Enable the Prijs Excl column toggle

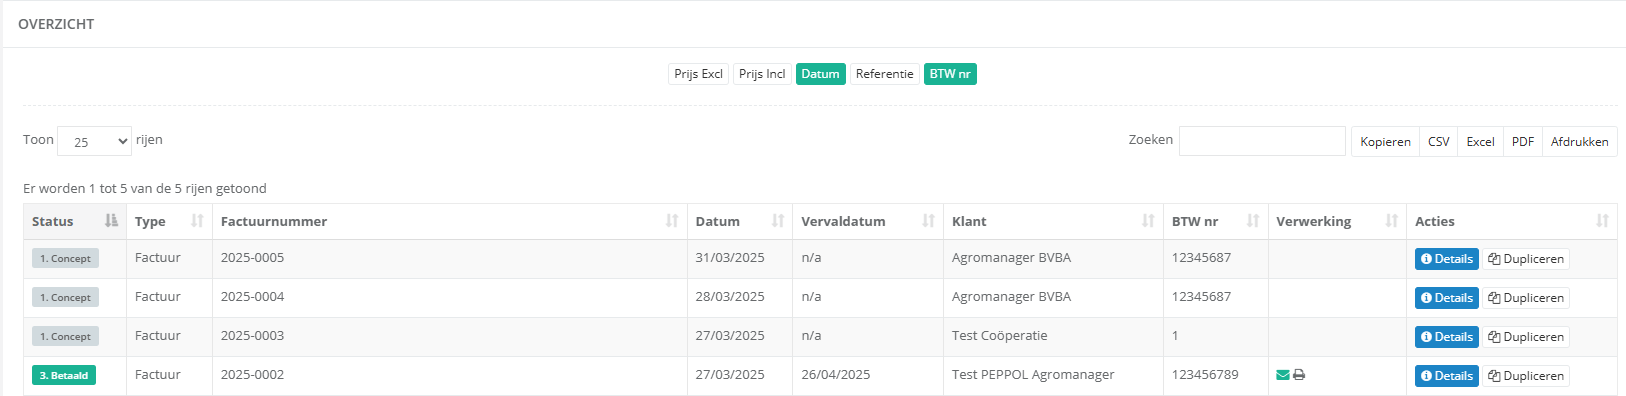(x=698, y=74)
